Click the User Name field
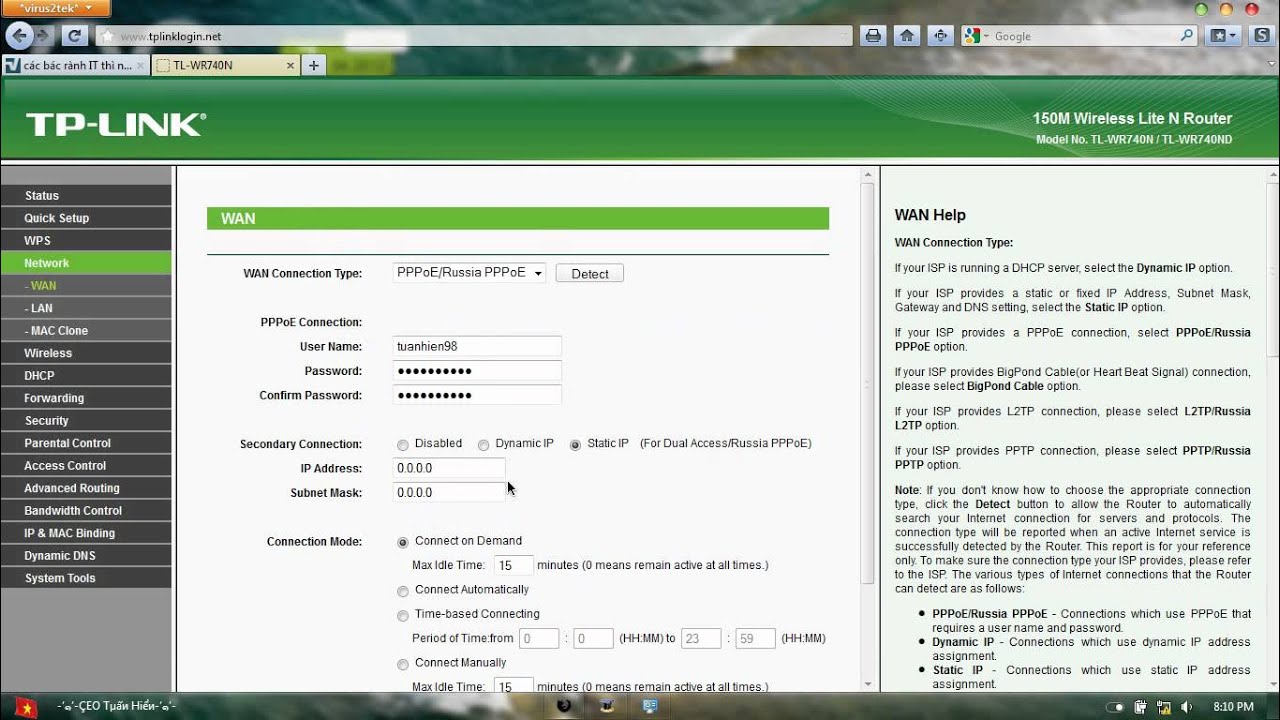 [477, 346]
